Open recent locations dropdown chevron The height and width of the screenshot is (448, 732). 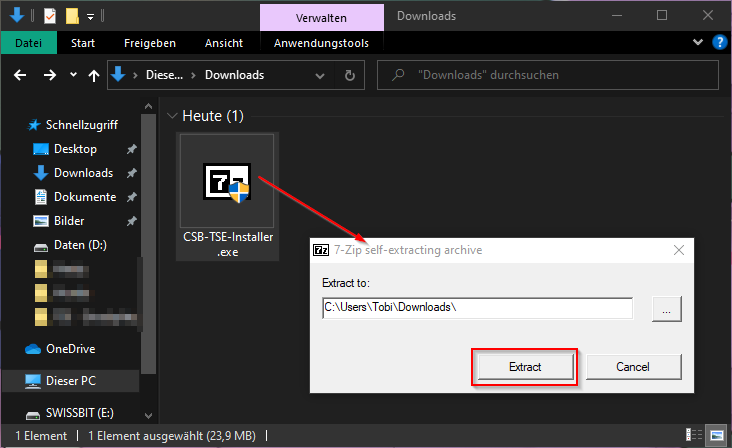[x=73, y=74]
